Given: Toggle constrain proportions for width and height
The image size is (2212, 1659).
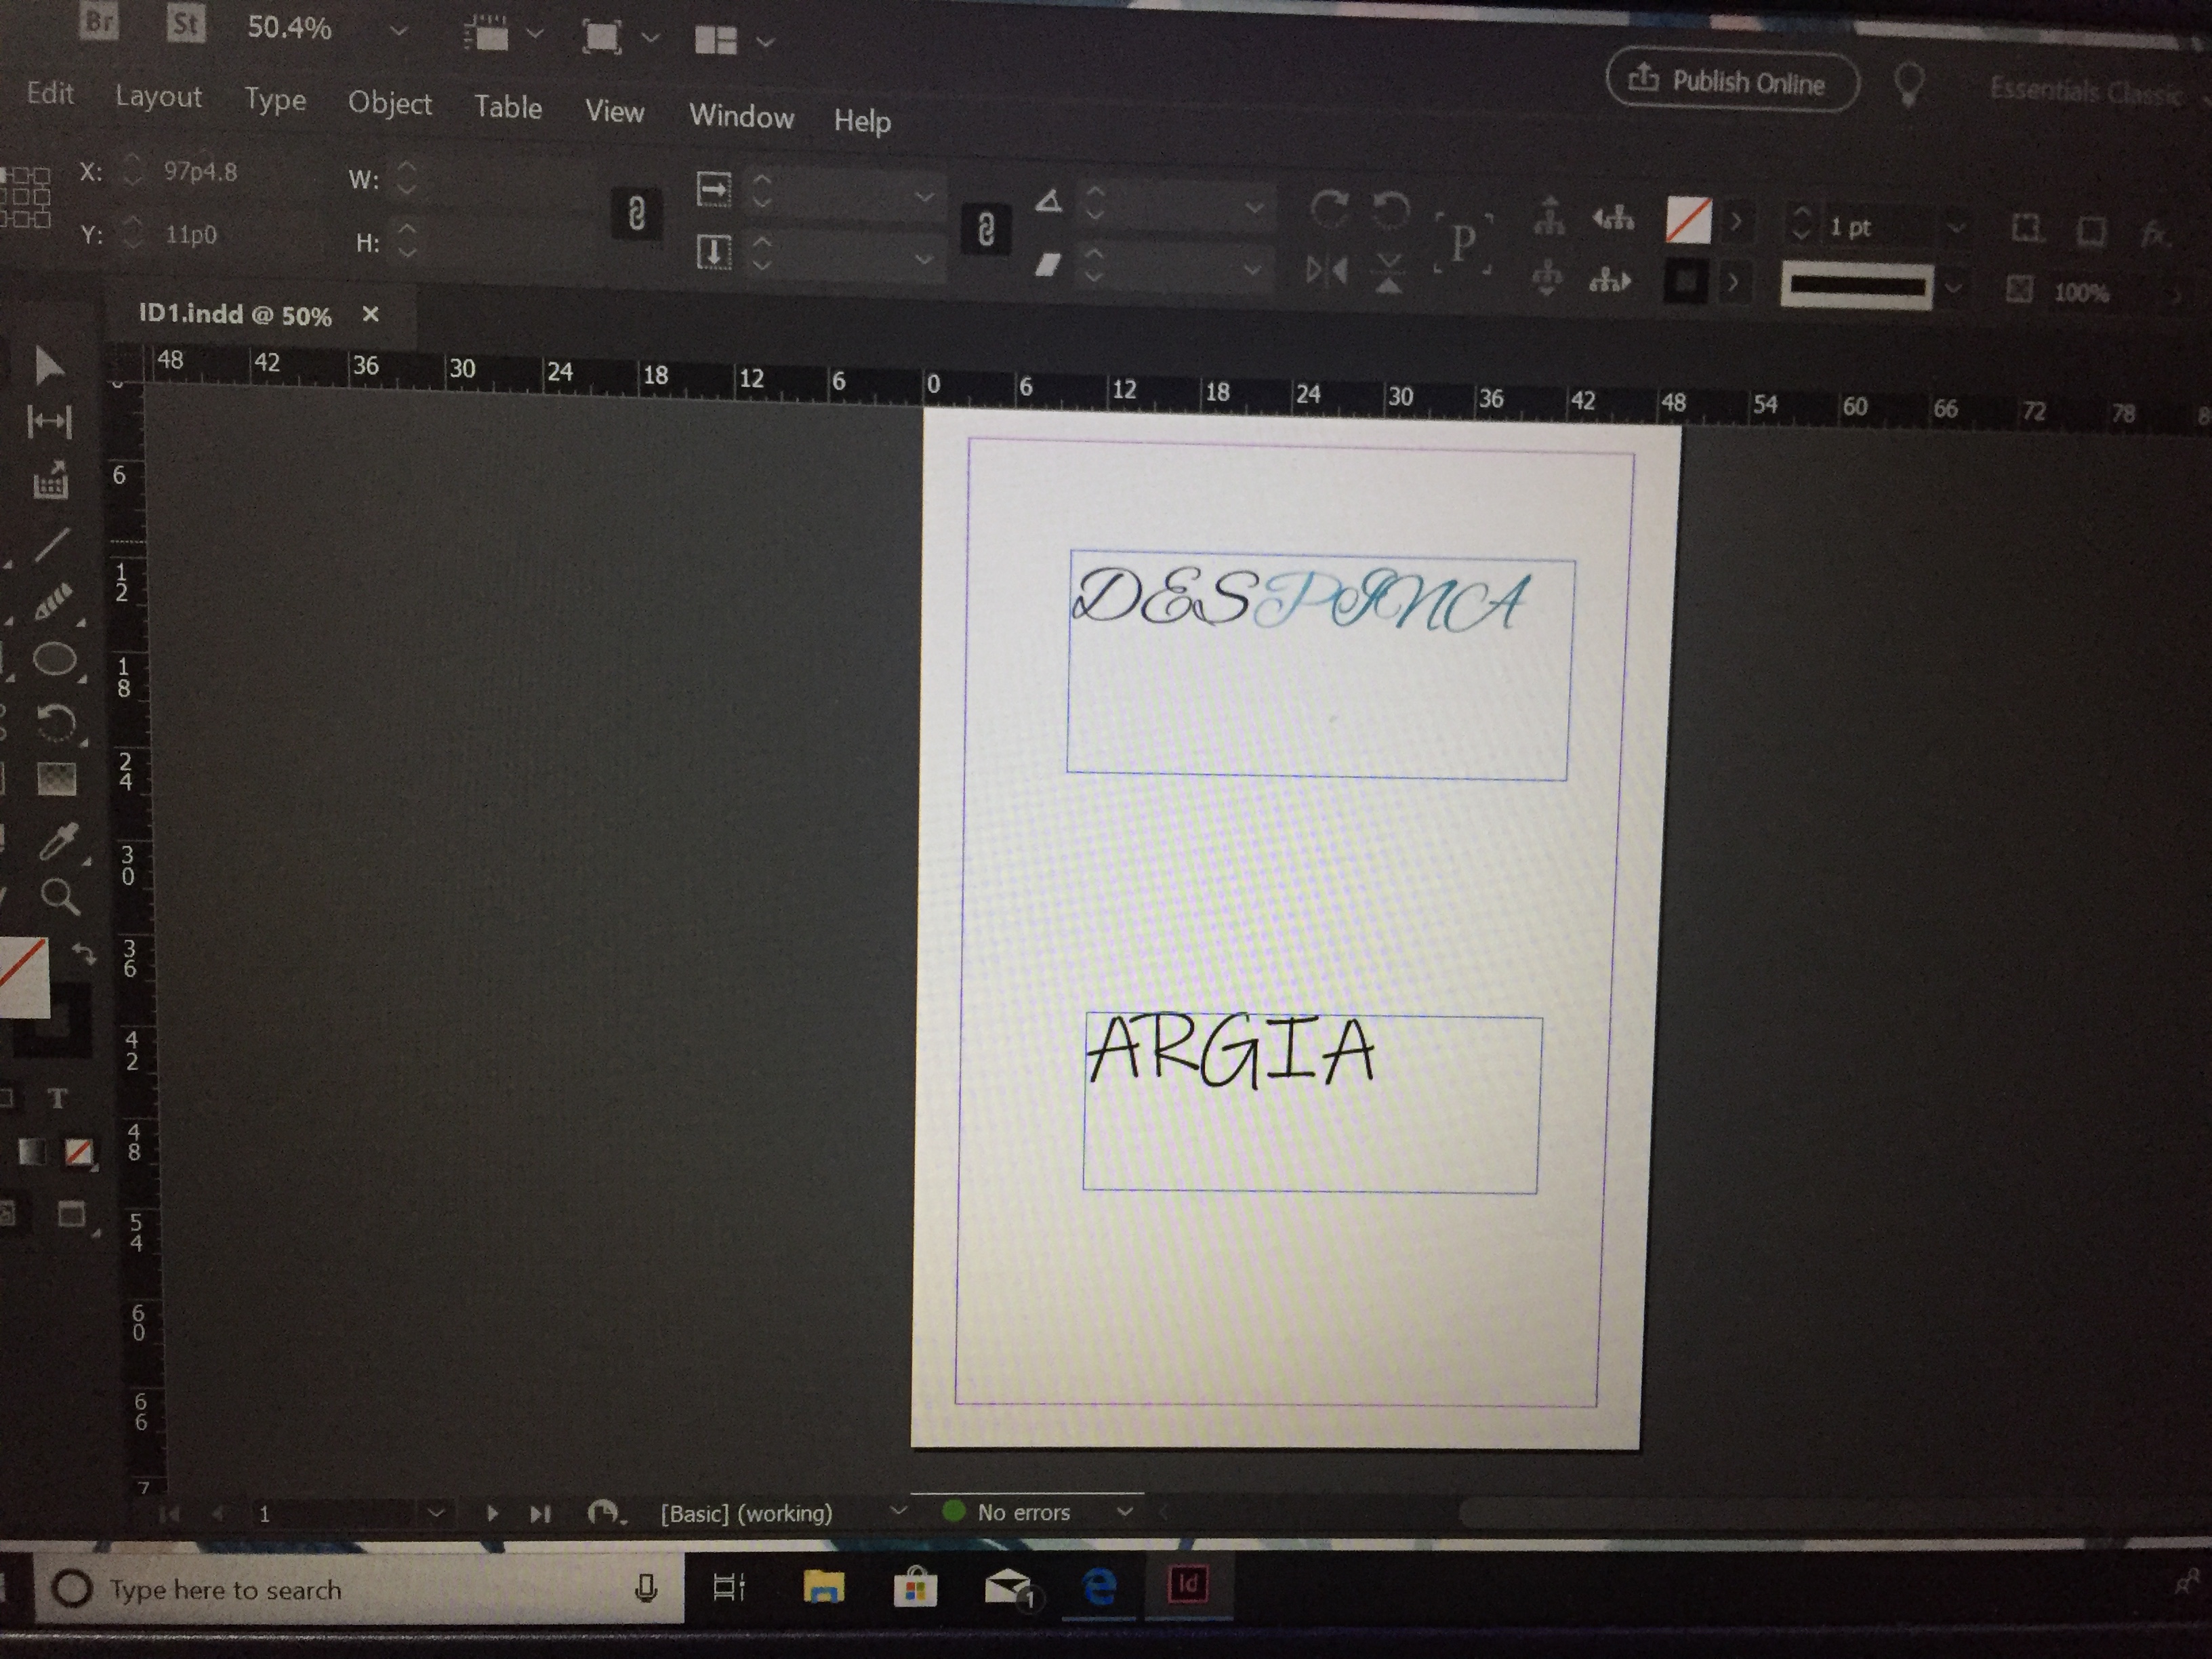Looking at the screenshot, I should pyautogui.click(x=636, y=214).
